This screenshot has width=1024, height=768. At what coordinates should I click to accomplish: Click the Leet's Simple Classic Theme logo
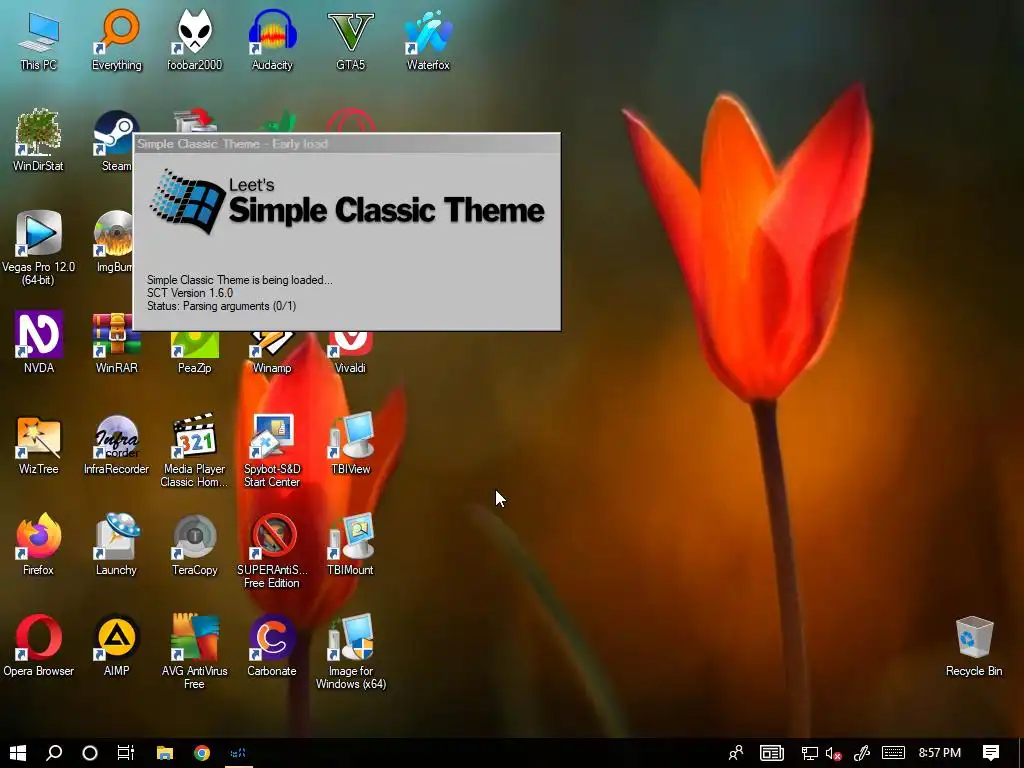(347, 202)
